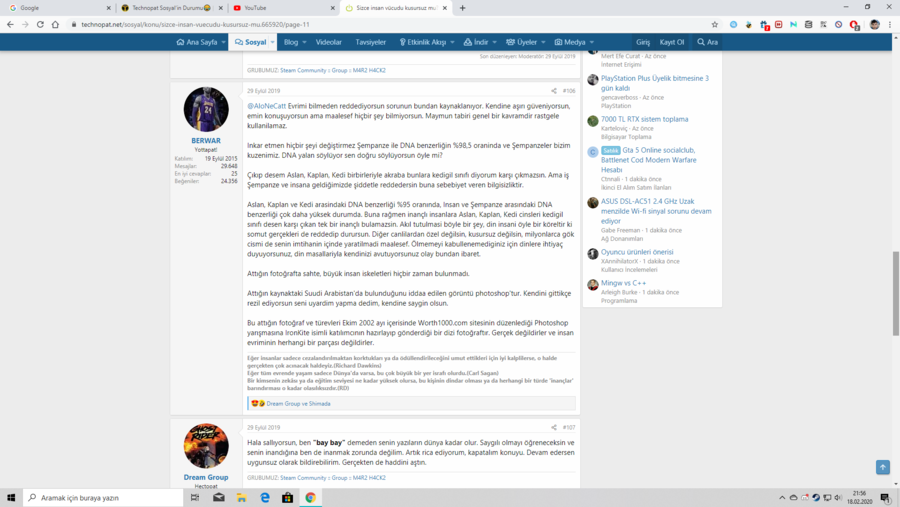
Task: Click the green N extension icon
Action: point(793,25)
